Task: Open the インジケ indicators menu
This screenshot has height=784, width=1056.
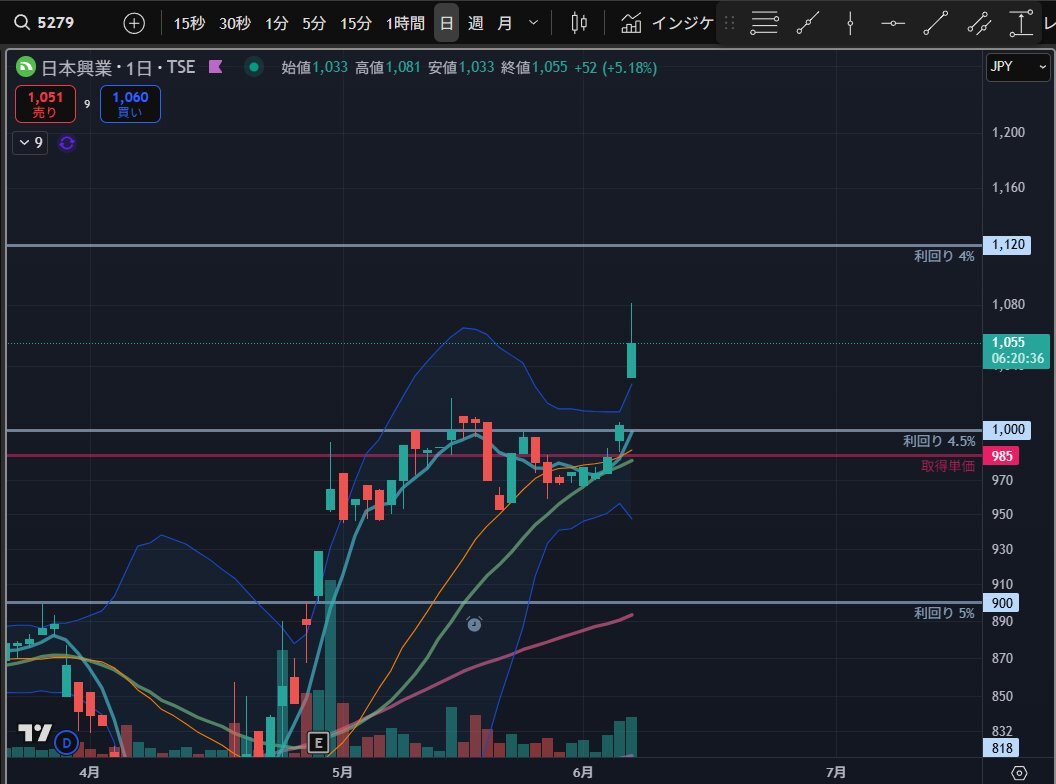Action: pos(666,24)
